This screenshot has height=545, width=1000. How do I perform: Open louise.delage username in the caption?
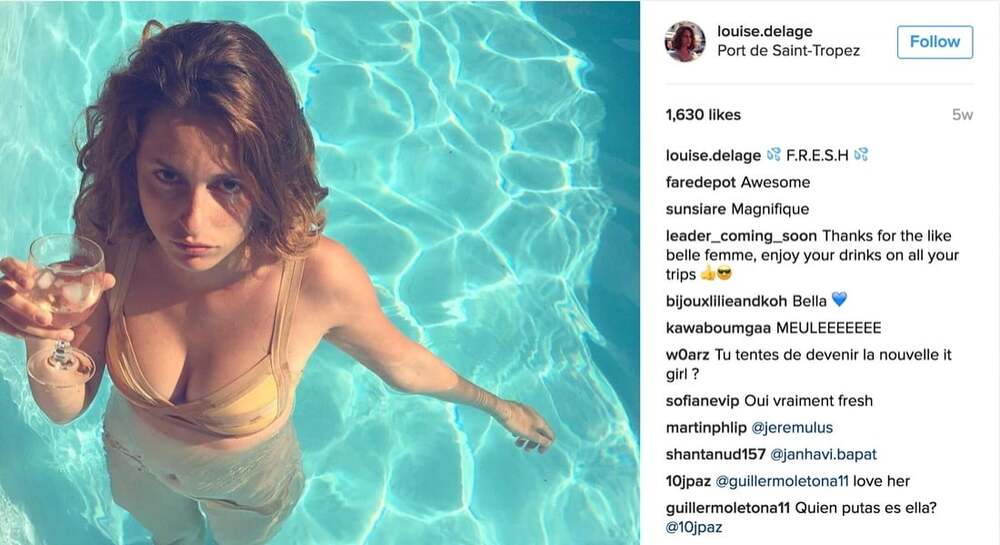713,156
